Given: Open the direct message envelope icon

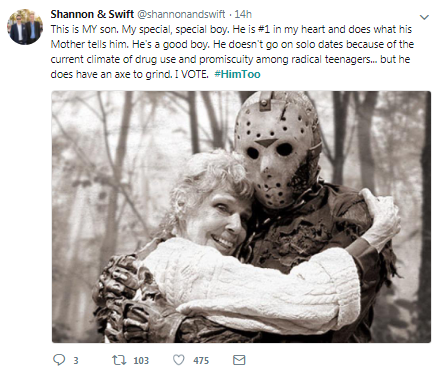Looking at the screenshot, I should click(239, 360).
